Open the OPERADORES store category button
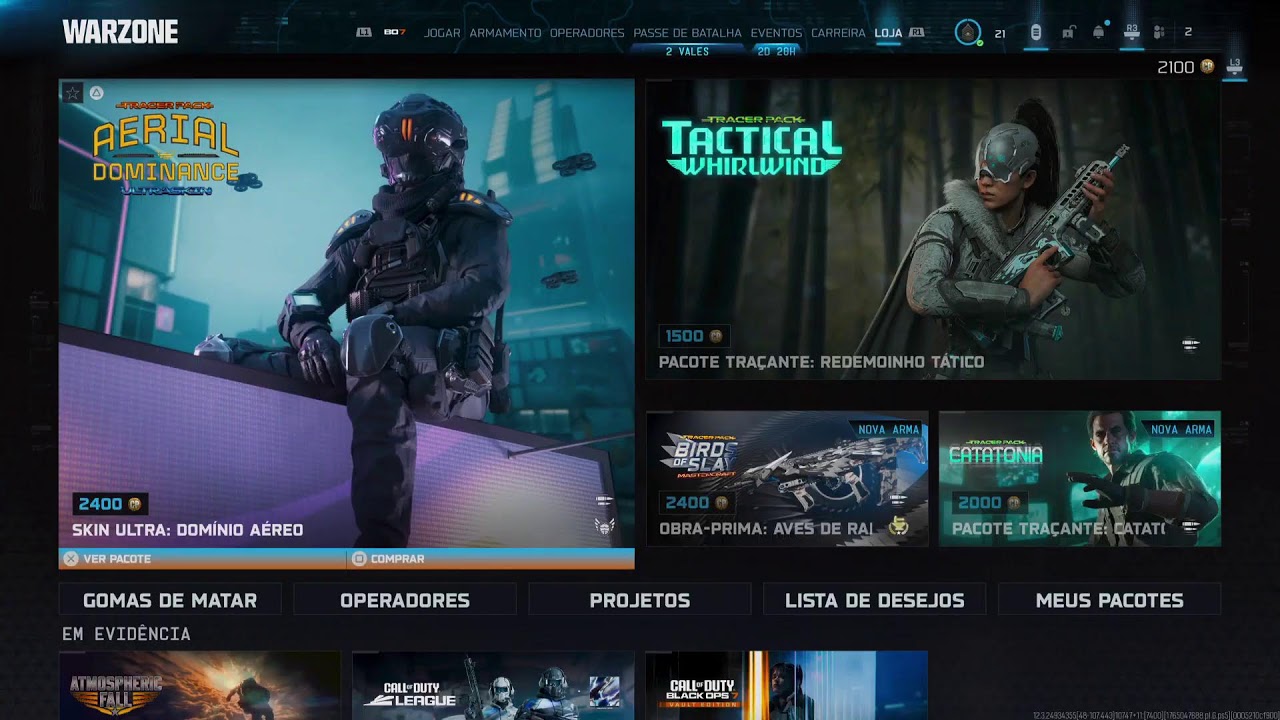The image size is (1280, 720). [405, 600]
